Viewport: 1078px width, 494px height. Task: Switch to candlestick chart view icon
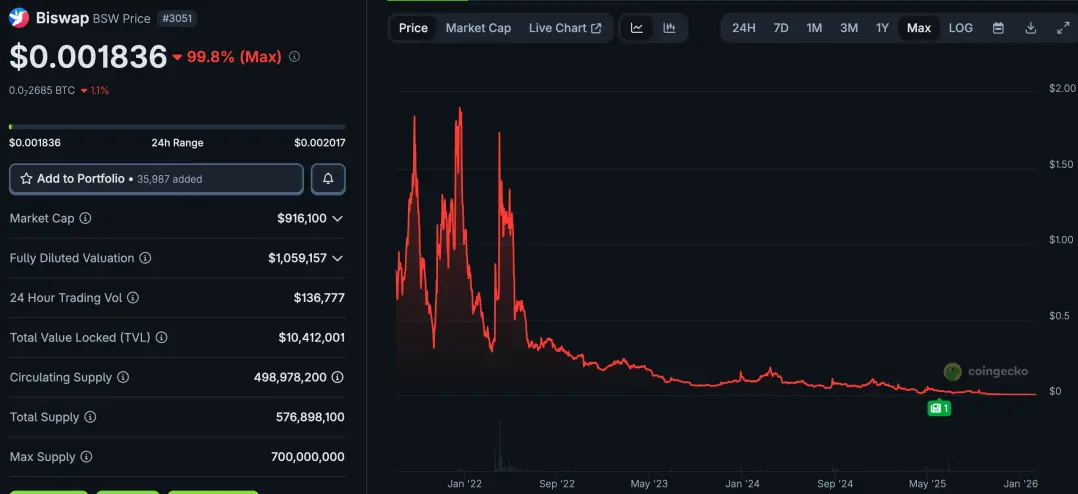pos(669,28)
